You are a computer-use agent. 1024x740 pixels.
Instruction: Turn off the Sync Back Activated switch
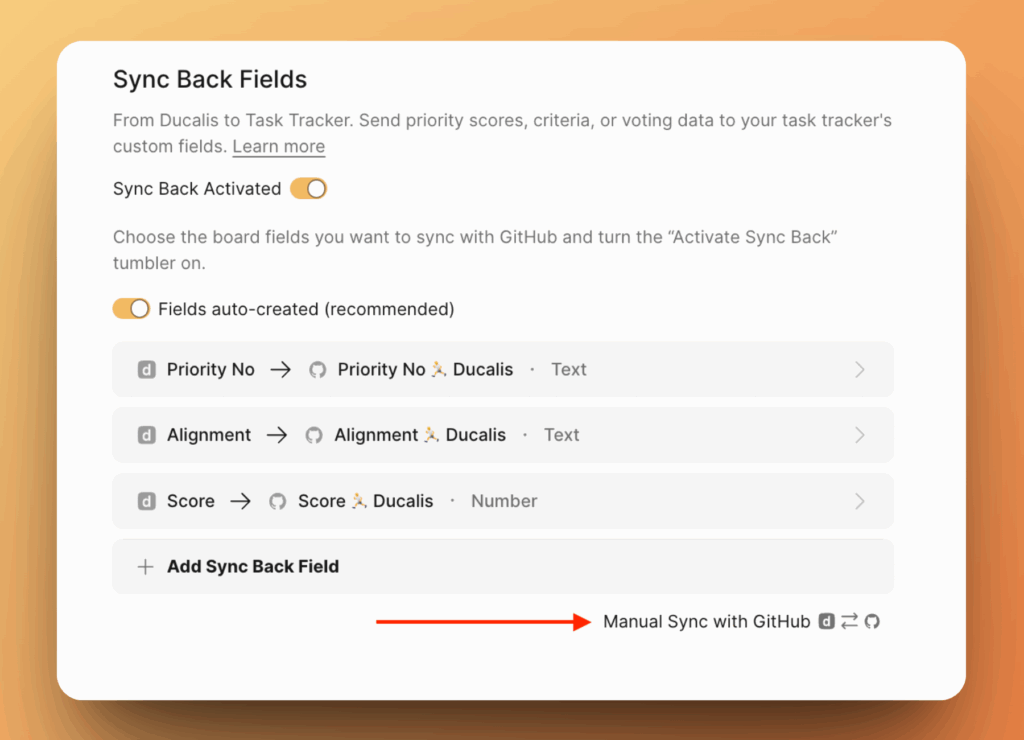pyautogui.click(x=308, y=189)
